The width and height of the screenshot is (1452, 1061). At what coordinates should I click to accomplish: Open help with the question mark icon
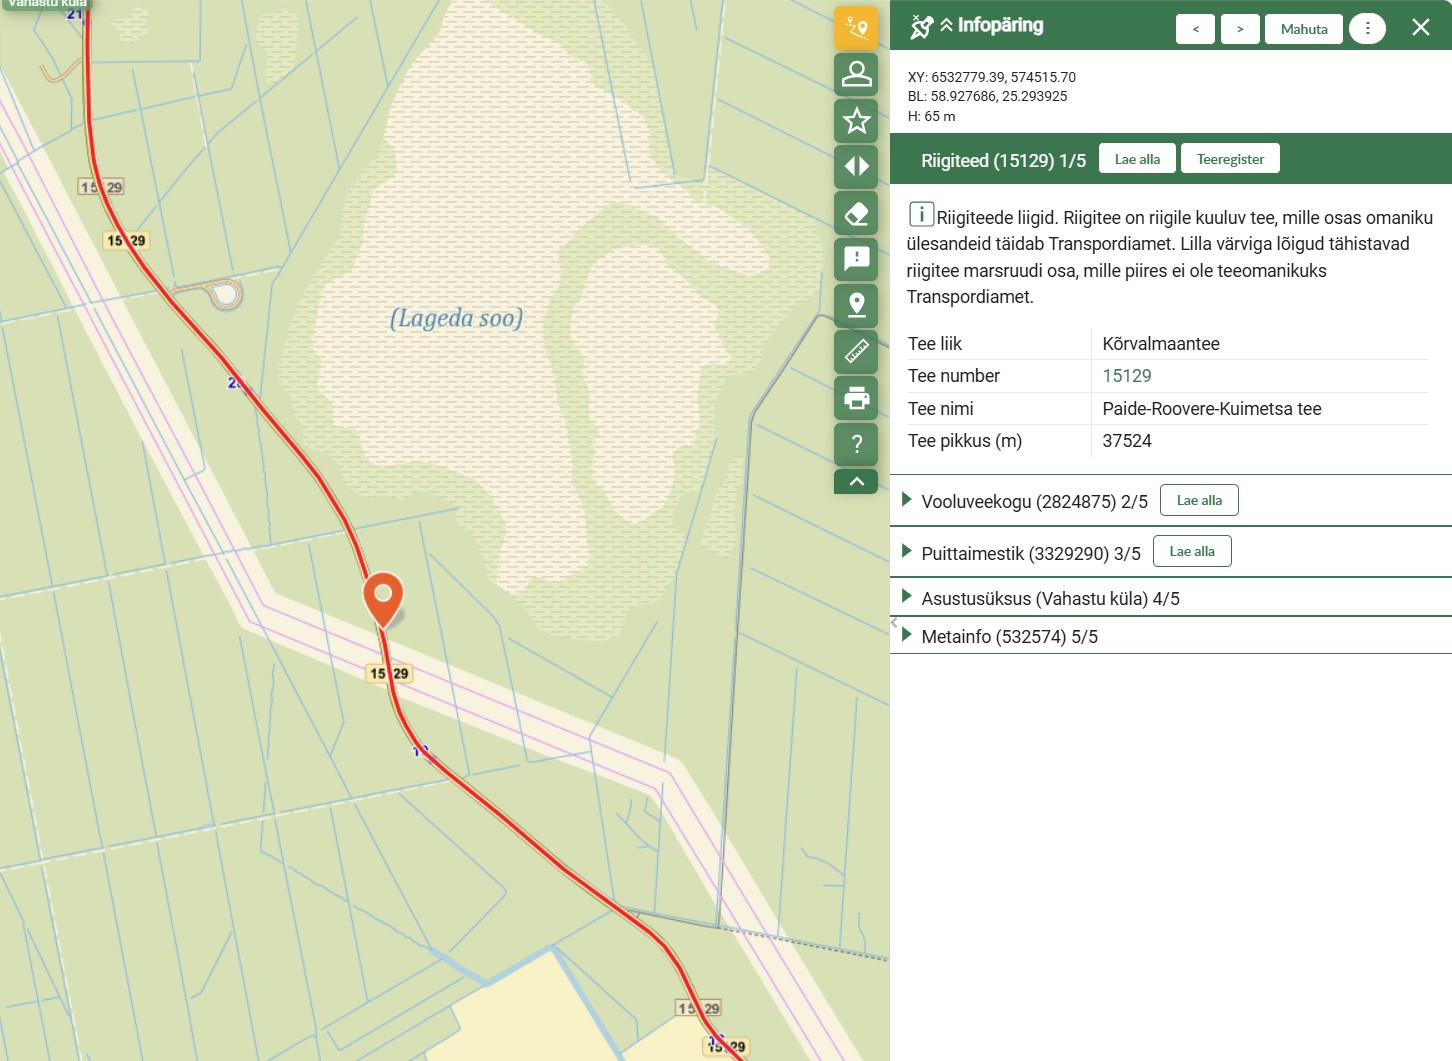pyautogui.click(x=856, y=444)
